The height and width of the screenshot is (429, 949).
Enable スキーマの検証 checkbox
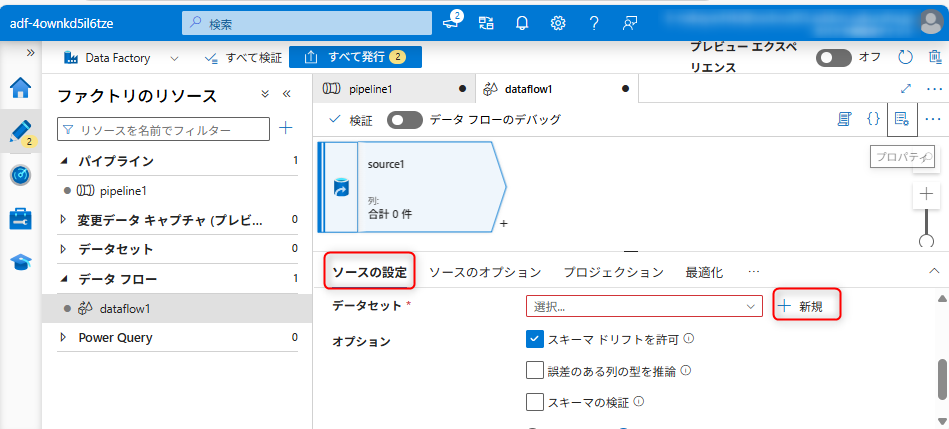(534, 402)
